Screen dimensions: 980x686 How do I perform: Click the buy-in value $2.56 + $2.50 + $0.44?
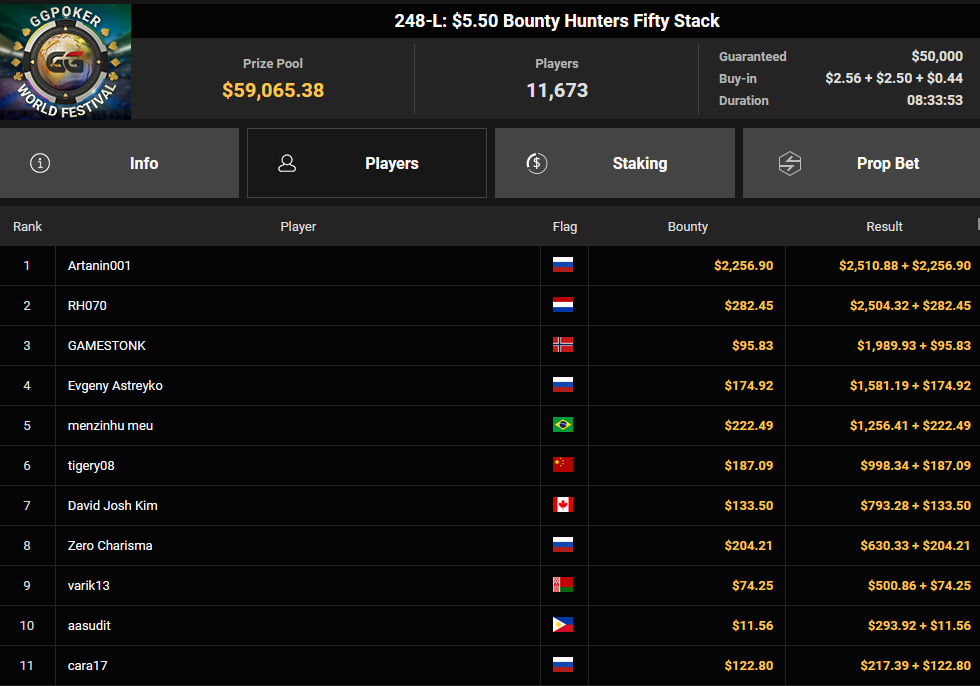tap(894, 78)
